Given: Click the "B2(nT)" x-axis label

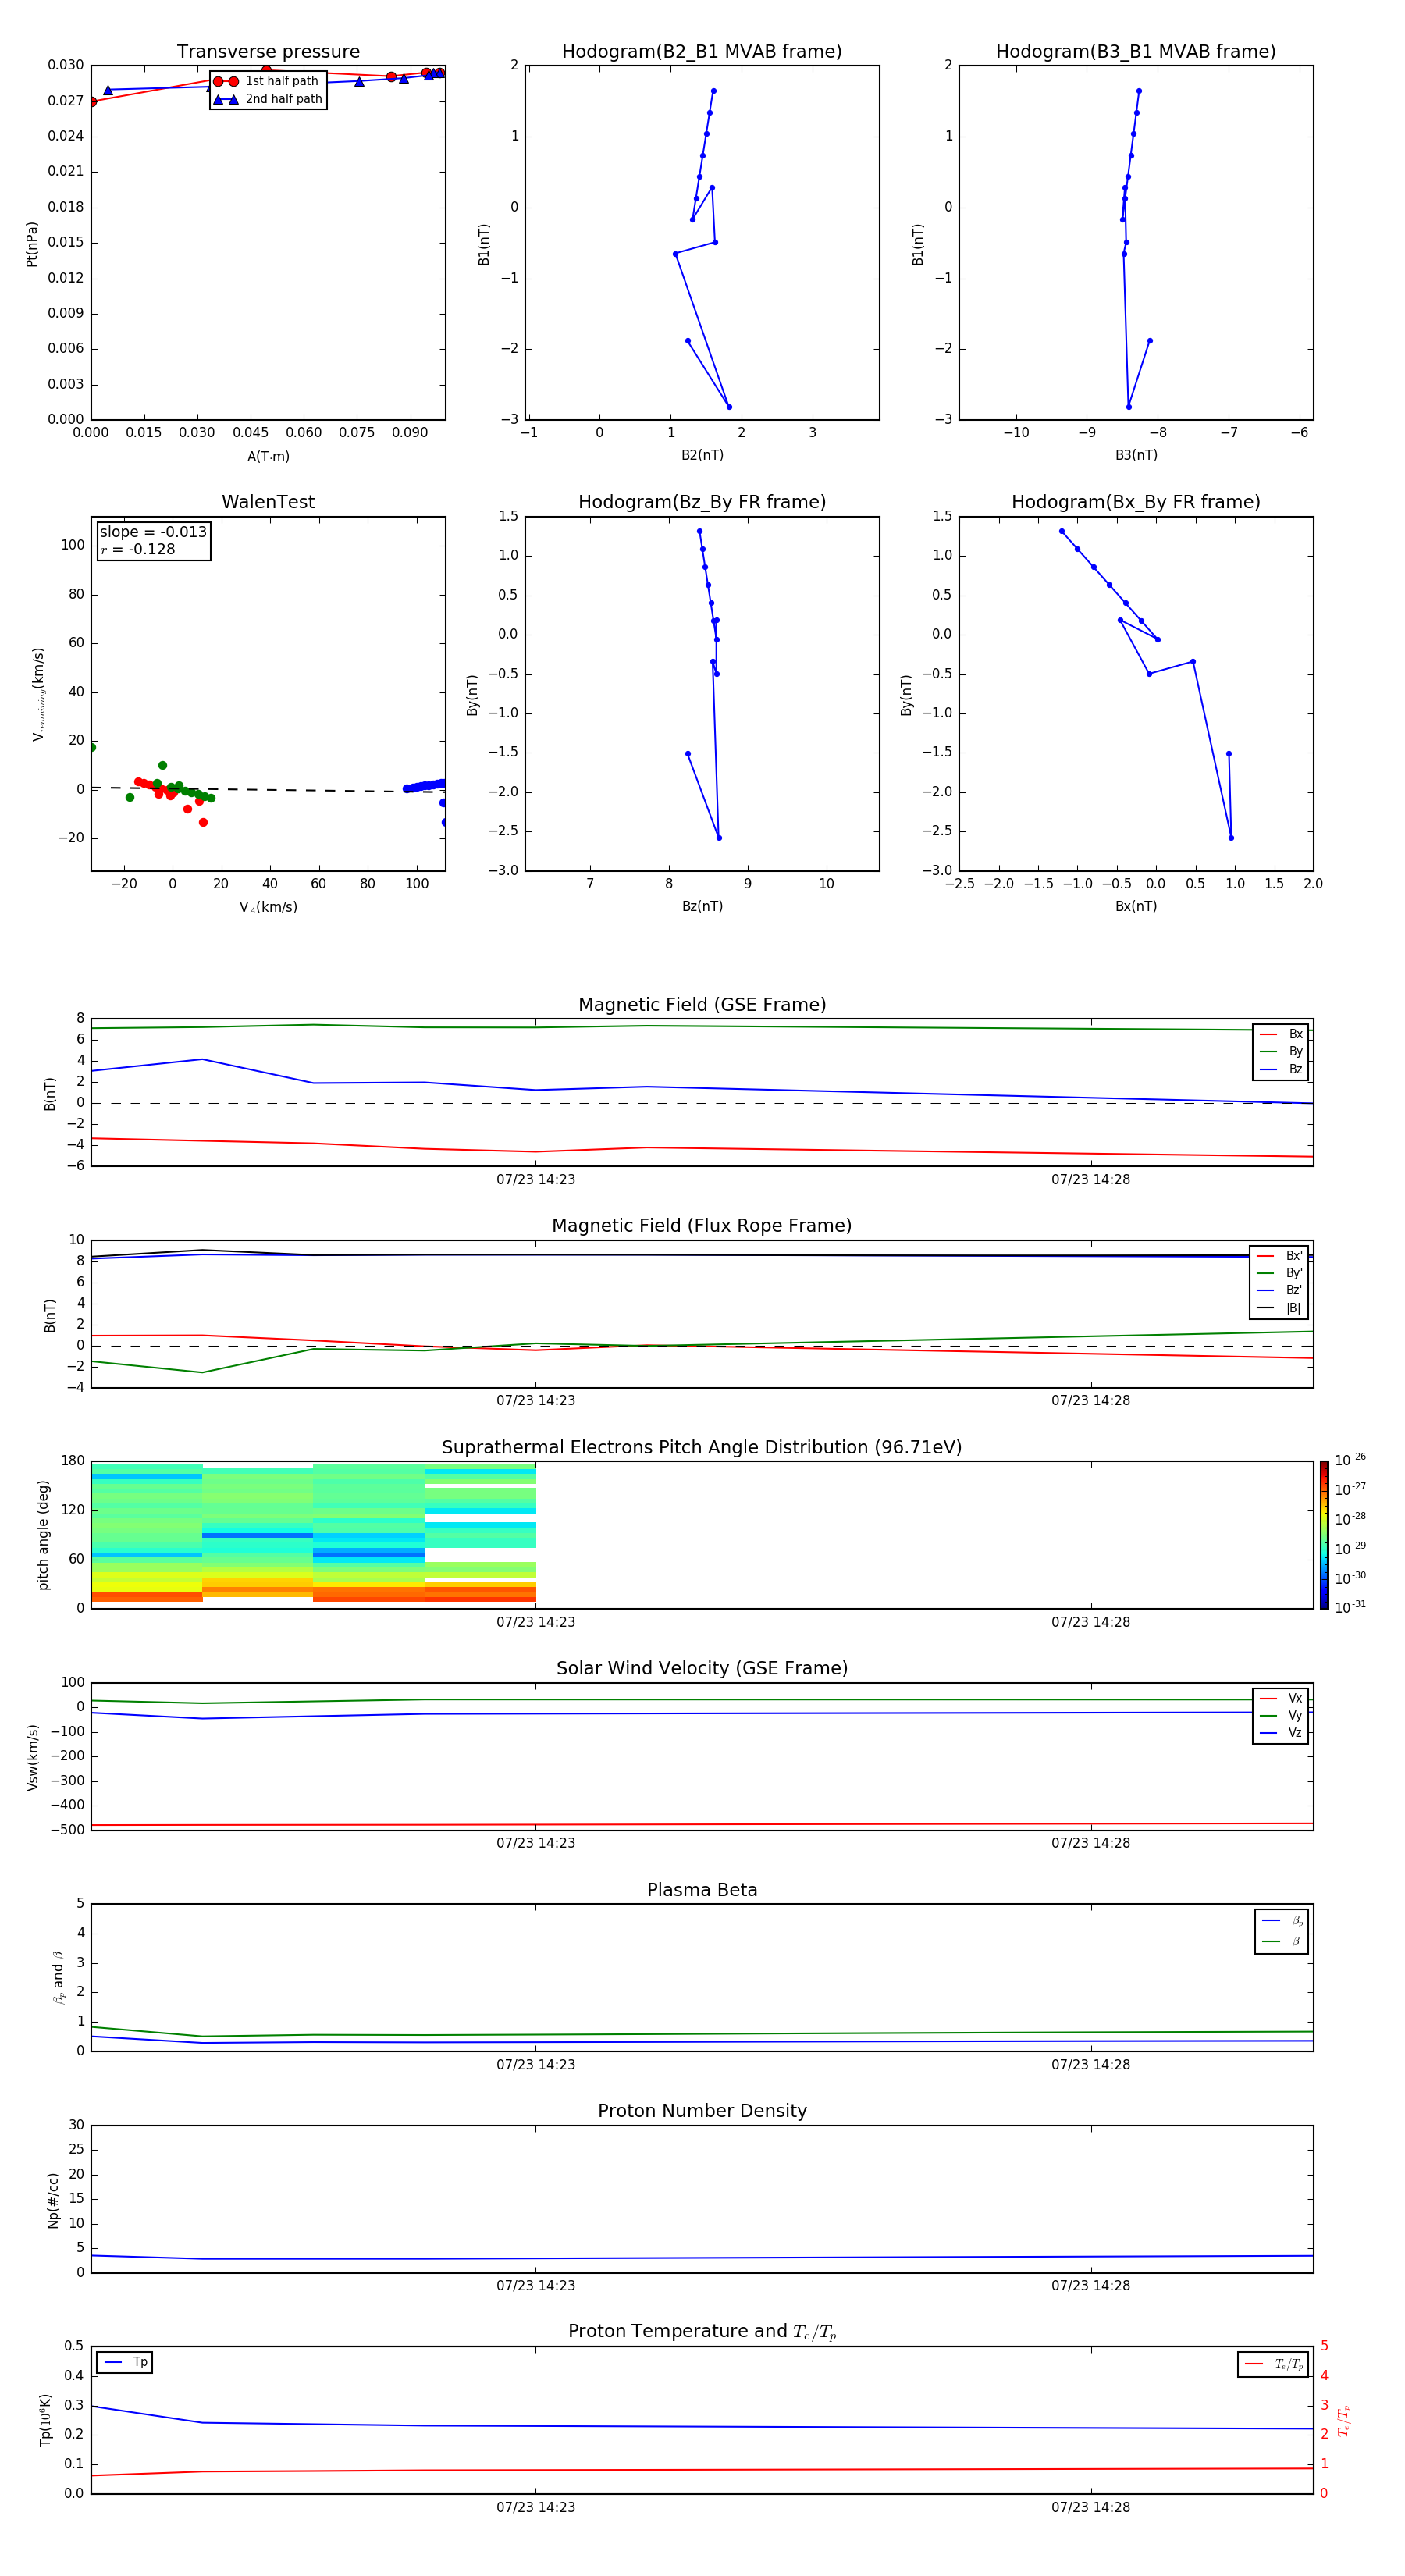Looking at the screenshot, I should [702, 455].
